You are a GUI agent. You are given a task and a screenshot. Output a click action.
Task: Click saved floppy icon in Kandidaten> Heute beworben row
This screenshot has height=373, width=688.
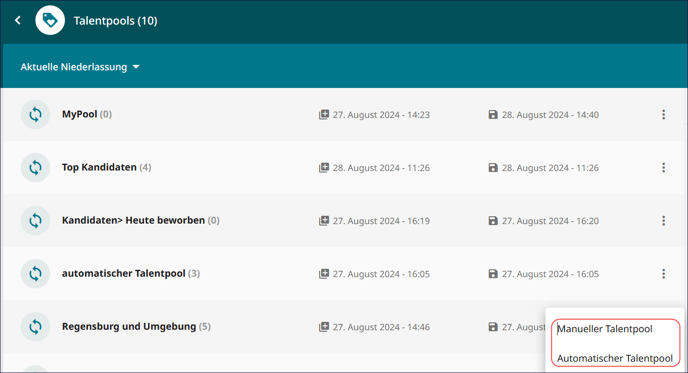(493, 221)
